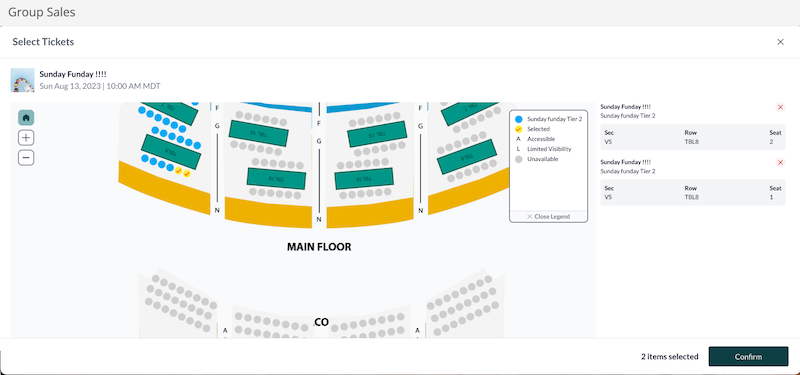The image size is (800, 375).
Task: Click the Sunday Funday event thumbnail
Action: (x=22, y=80)
